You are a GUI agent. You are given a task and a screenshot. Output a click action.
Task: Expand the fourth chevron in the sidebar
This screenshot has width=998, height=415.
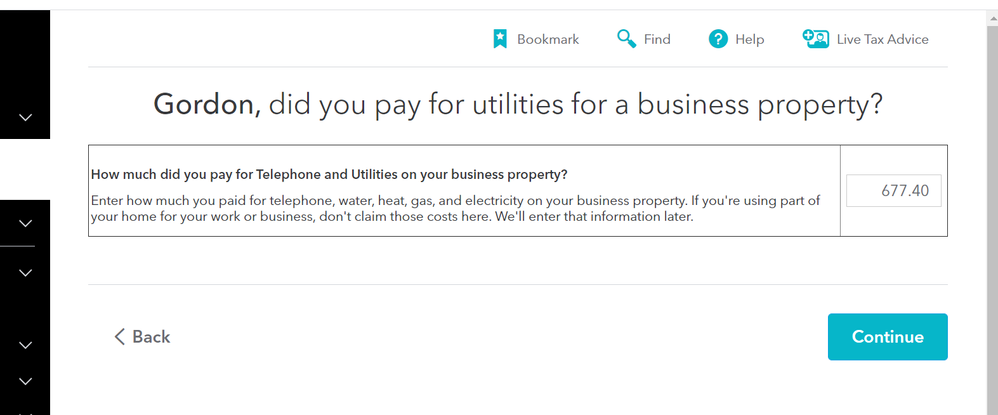pos(25,346)
